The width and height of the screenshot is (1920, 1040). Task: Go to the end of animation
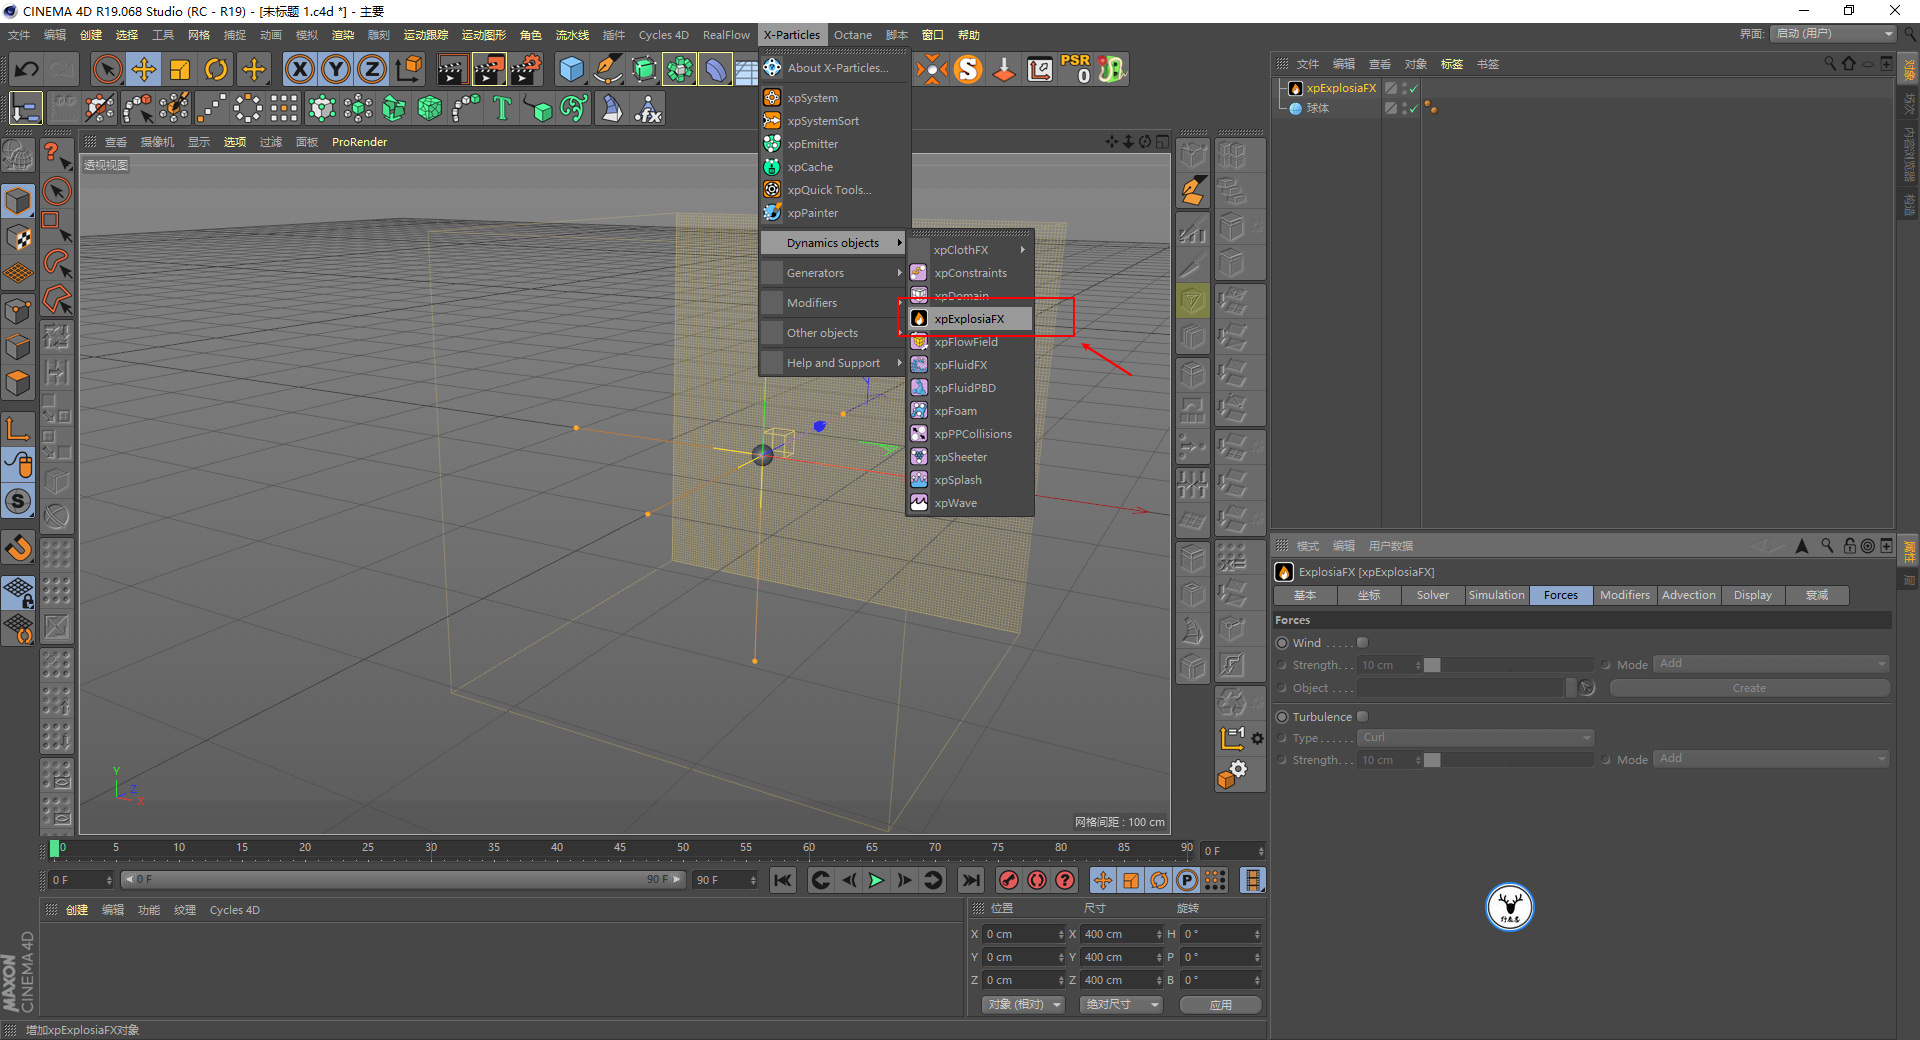coord(970,880)
